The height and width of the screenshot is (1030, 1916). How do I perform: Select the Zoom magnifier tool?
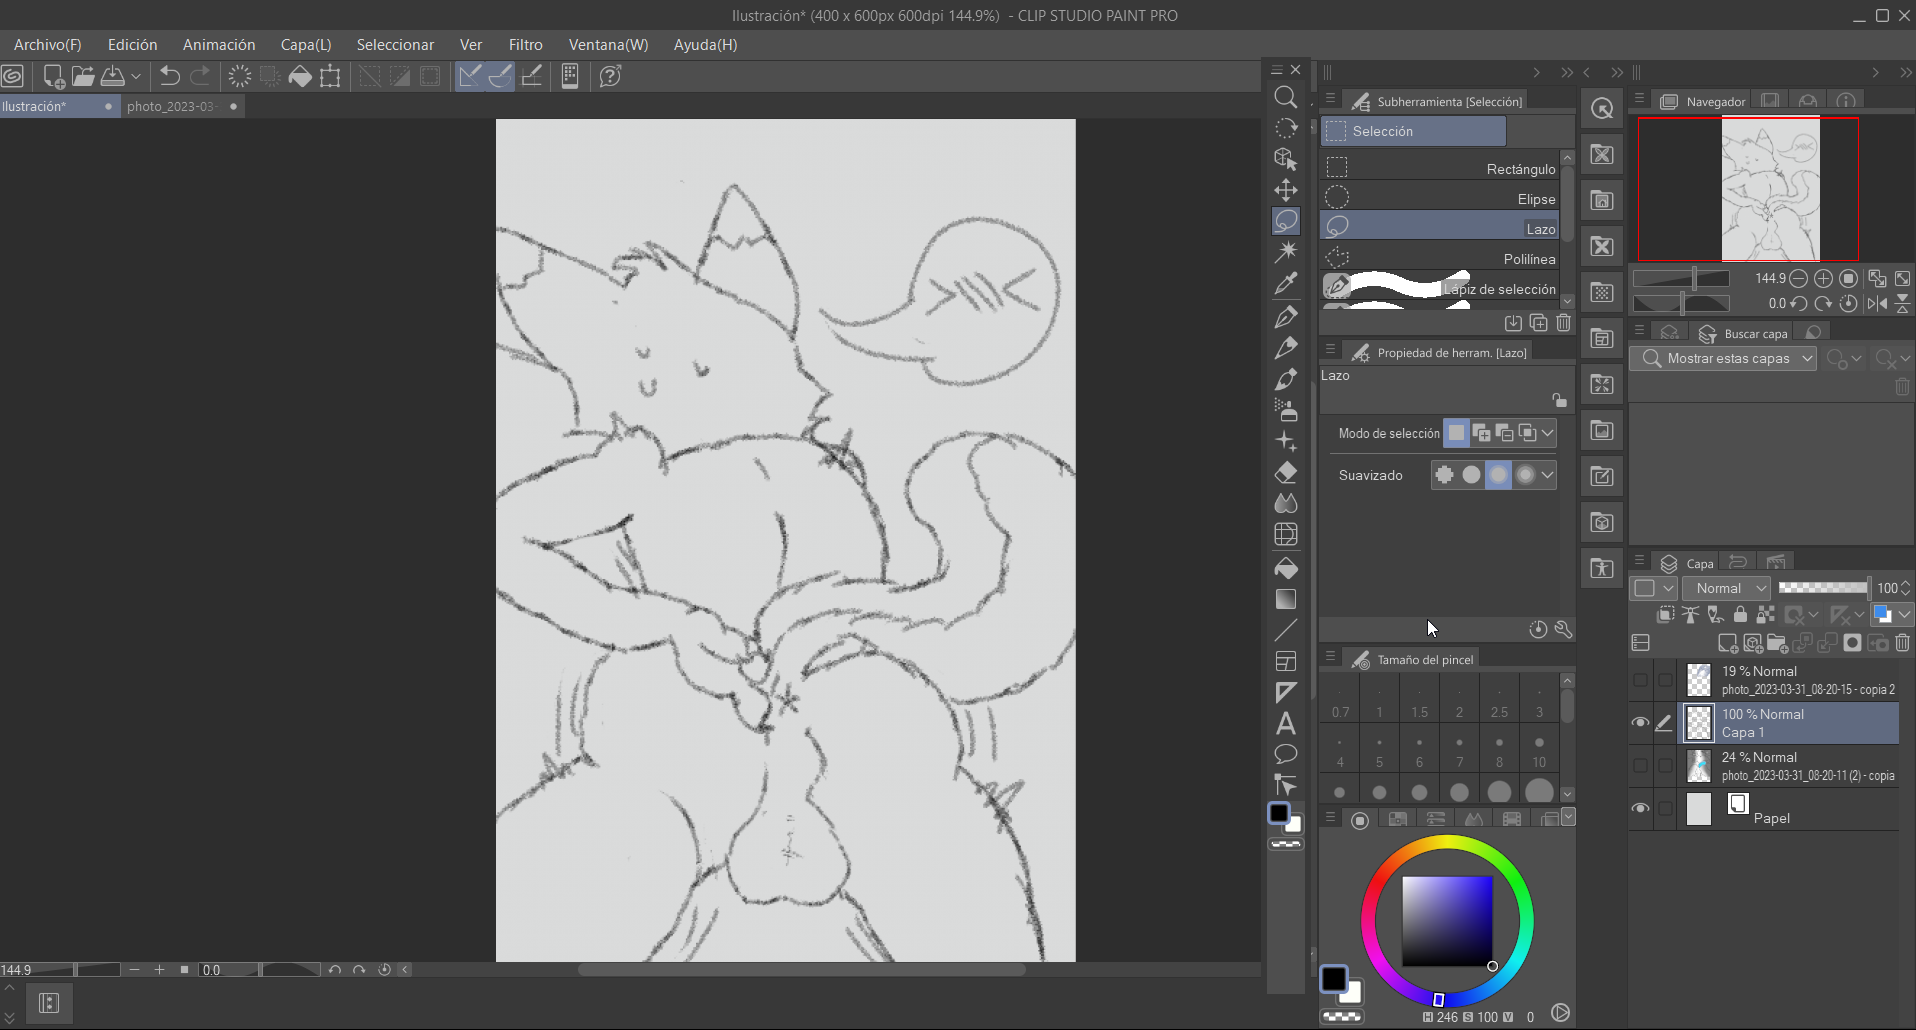pyautogui.click(x=1286, y=97)
